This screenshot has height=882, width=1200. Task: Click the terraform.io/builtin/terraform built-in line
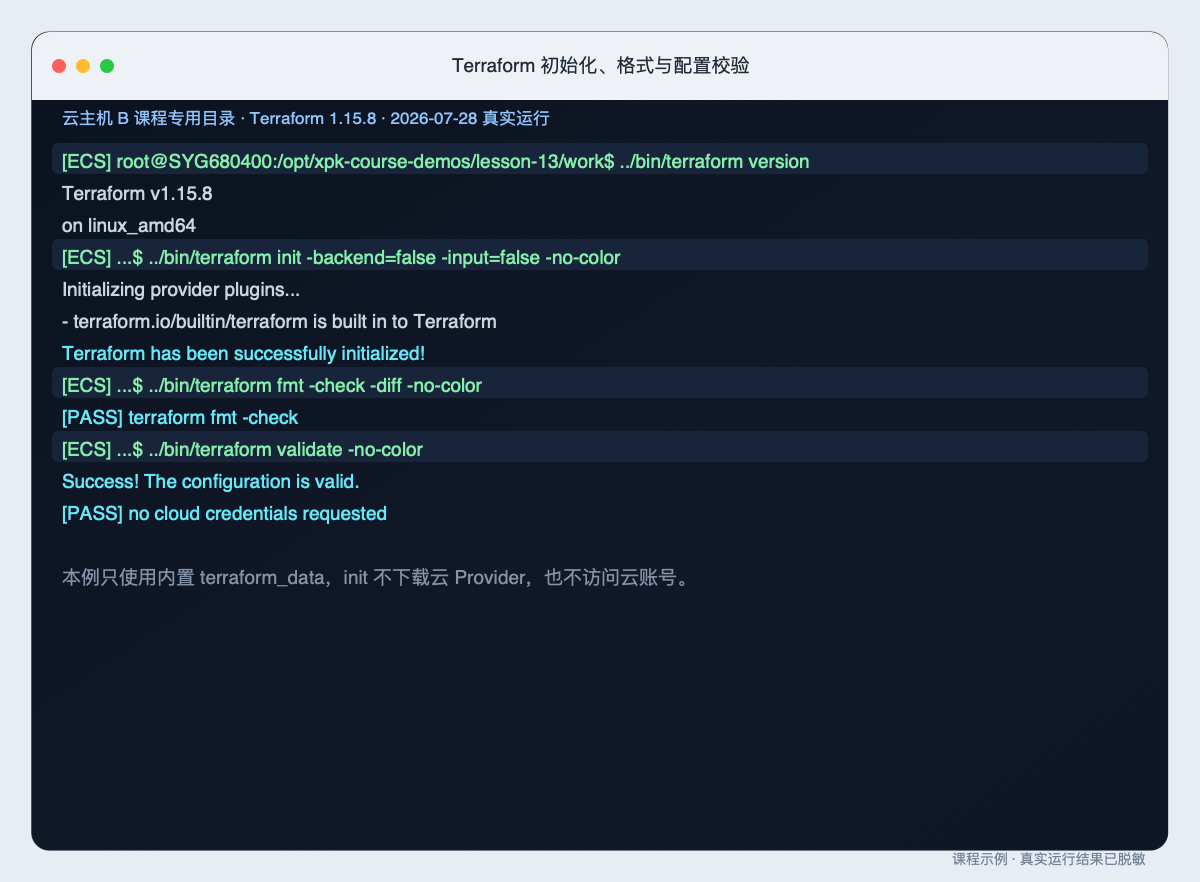[x=279, y=321]
